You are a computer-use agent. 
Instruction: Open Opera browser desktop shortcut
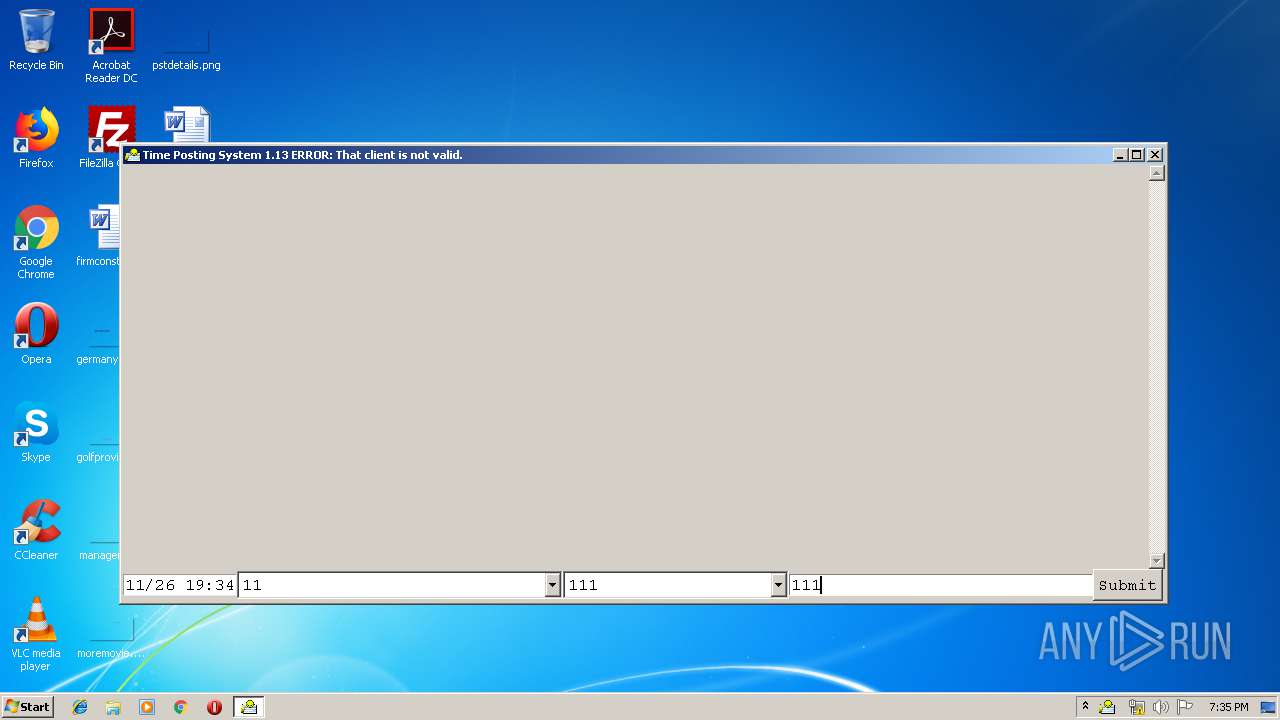(x=36, y=334)
